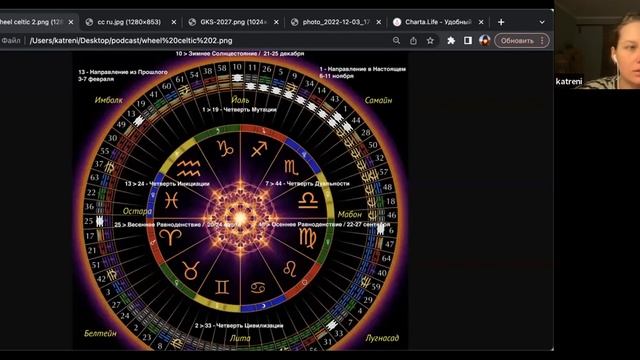
Task: Click the Самайн label
Action: pos(378,100)
